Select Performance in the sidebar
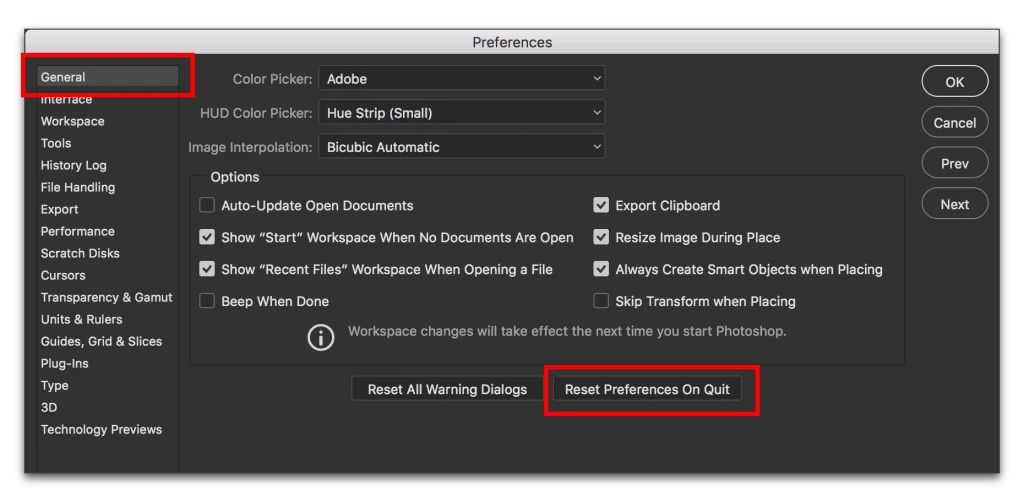Viewport: 1024px width, 502px height. tap(77, 231)
